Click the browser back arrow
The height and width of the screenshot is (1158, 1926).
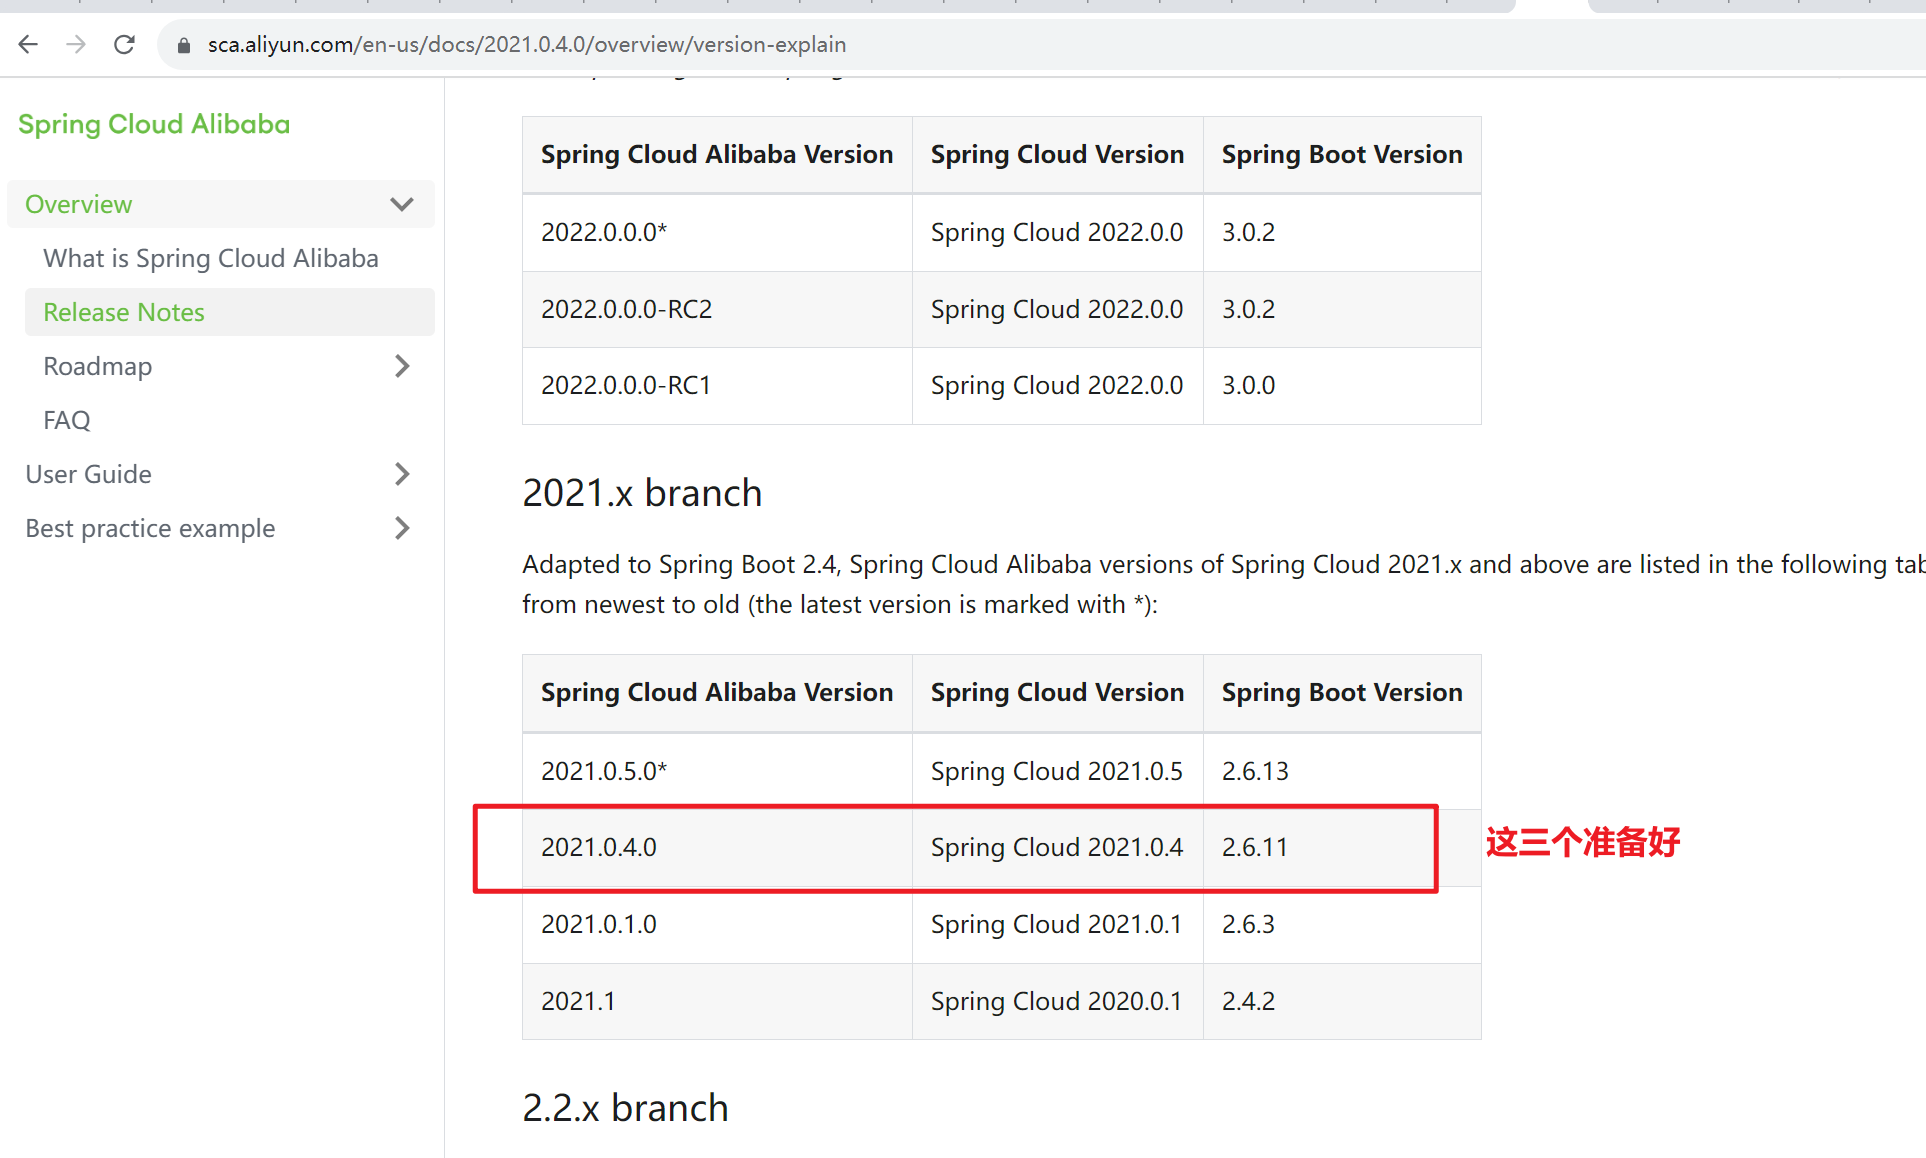click(x=27, y=44)
